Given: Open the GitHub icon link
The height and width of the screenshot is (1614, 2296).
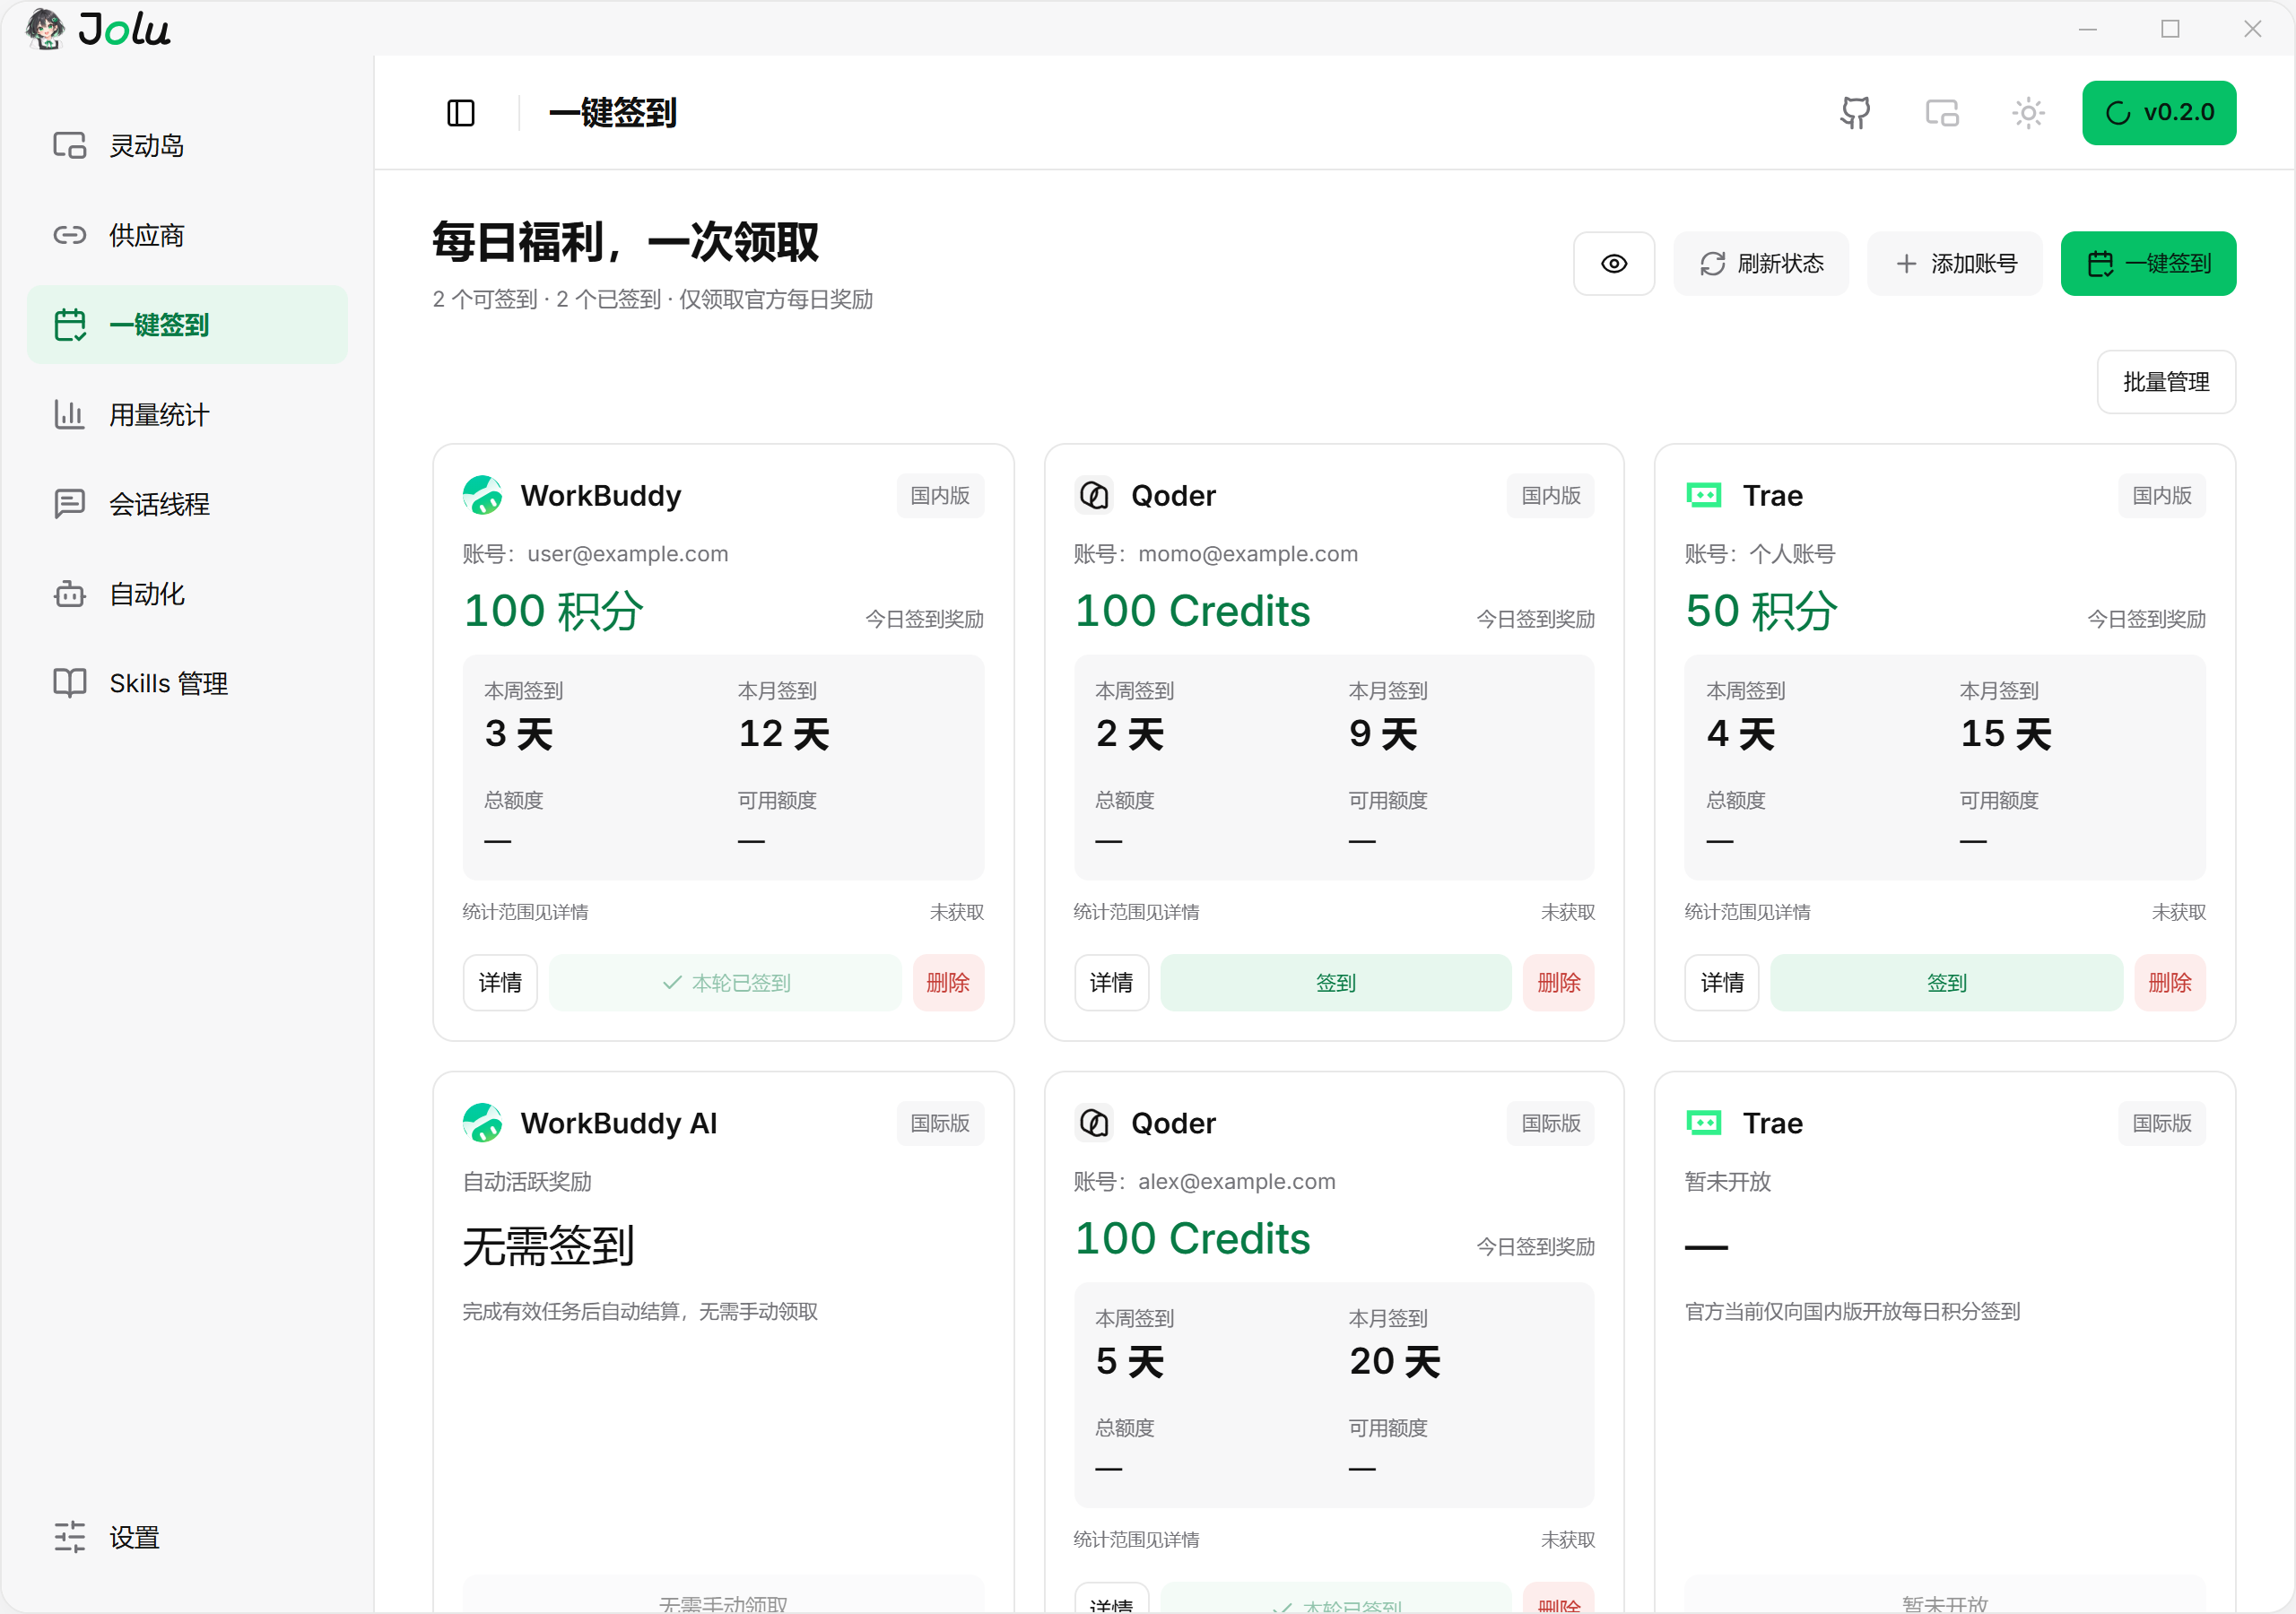Looking at the screenshot, I should (x=1855, y=113).
